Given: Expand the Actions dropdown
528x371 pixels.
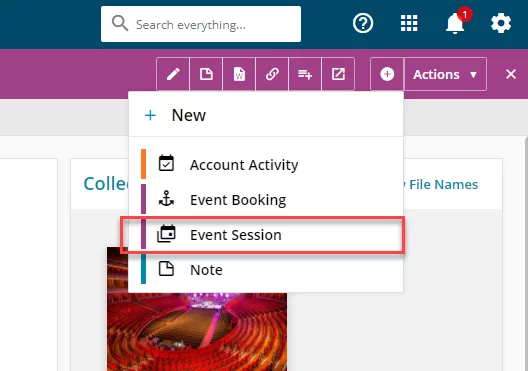Looking at the screenshot, I should coord(445,74).
